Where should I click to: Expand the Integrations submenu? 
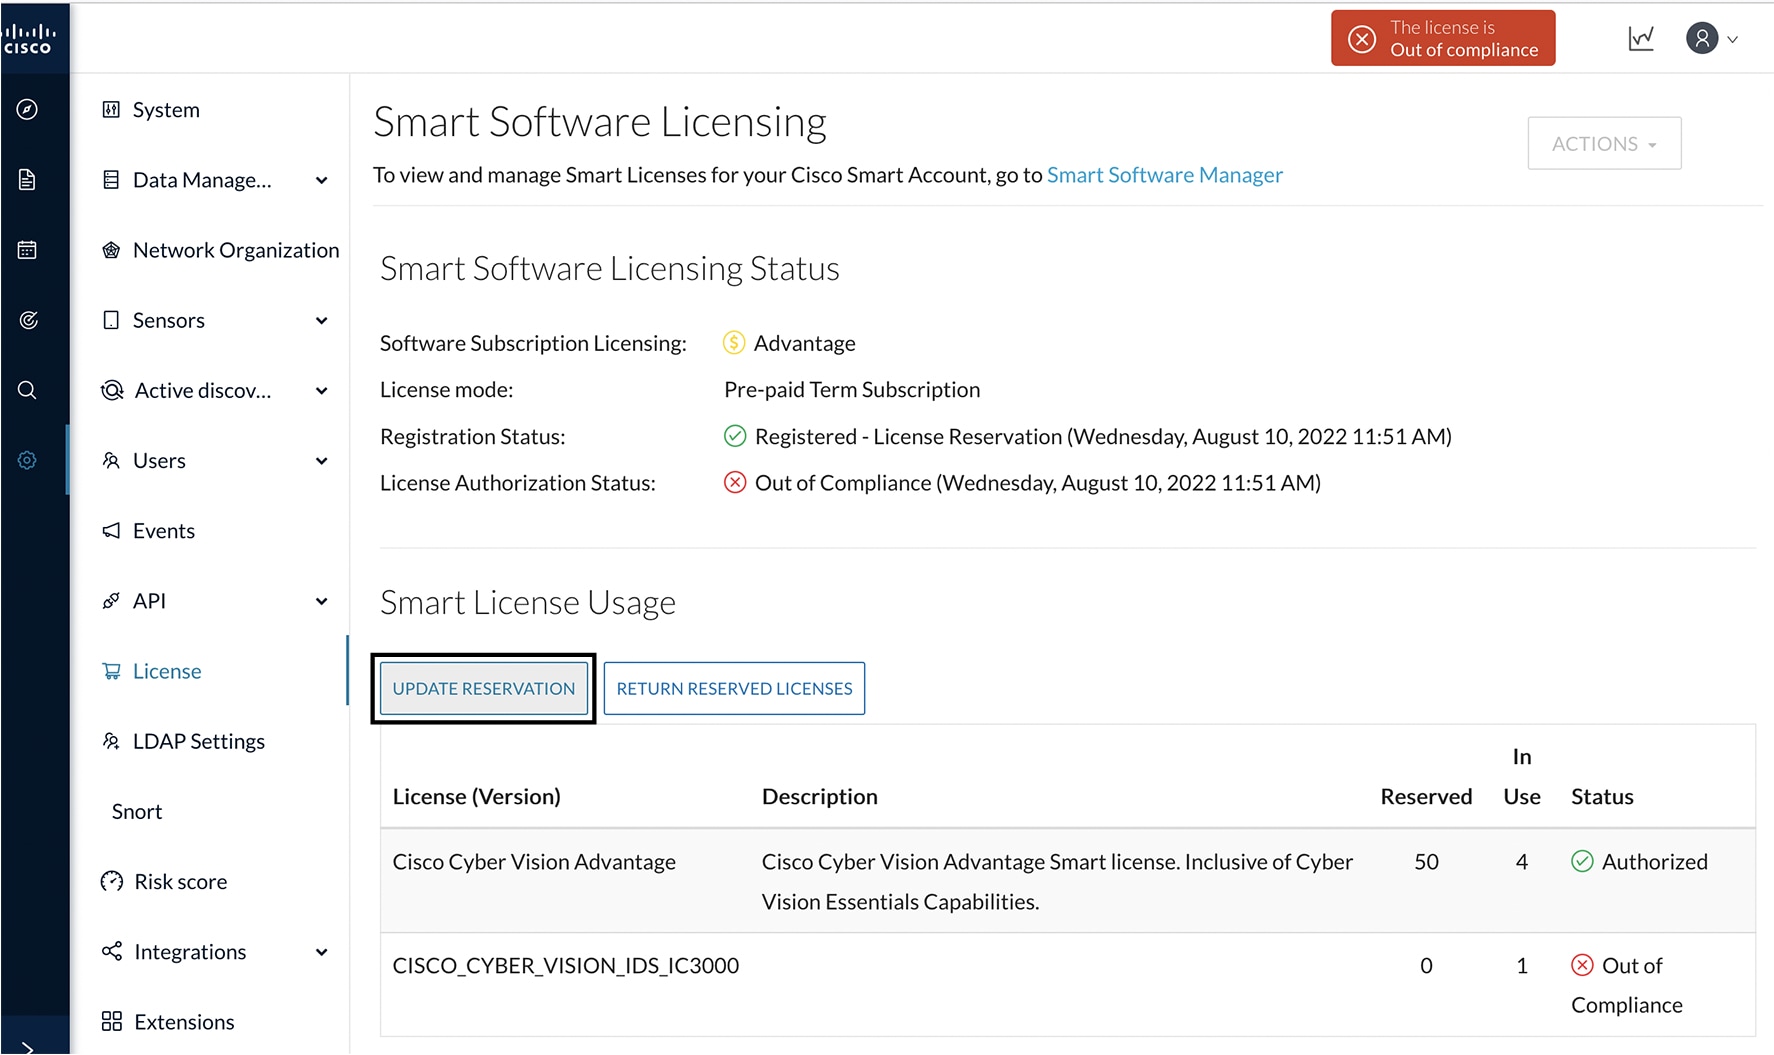coord(321,952)
